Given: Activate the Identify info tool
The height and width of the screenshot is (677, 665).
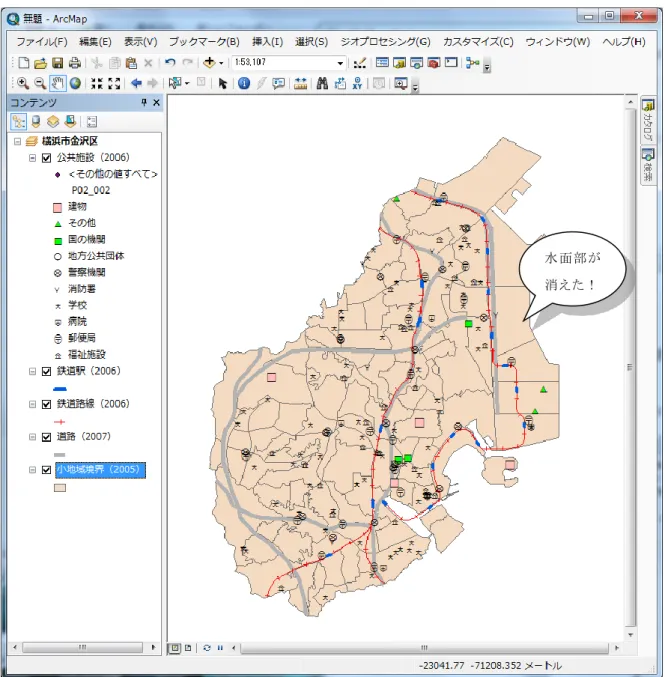Looking at the screenshot, I should click(244, 83).
